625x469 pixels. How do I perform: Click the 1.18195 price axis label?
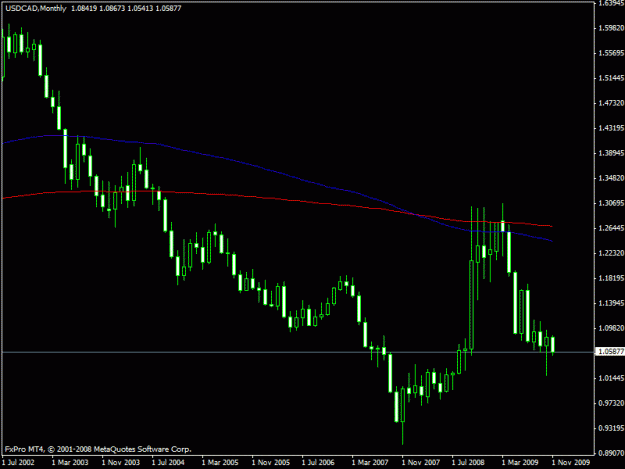(611, 278)
